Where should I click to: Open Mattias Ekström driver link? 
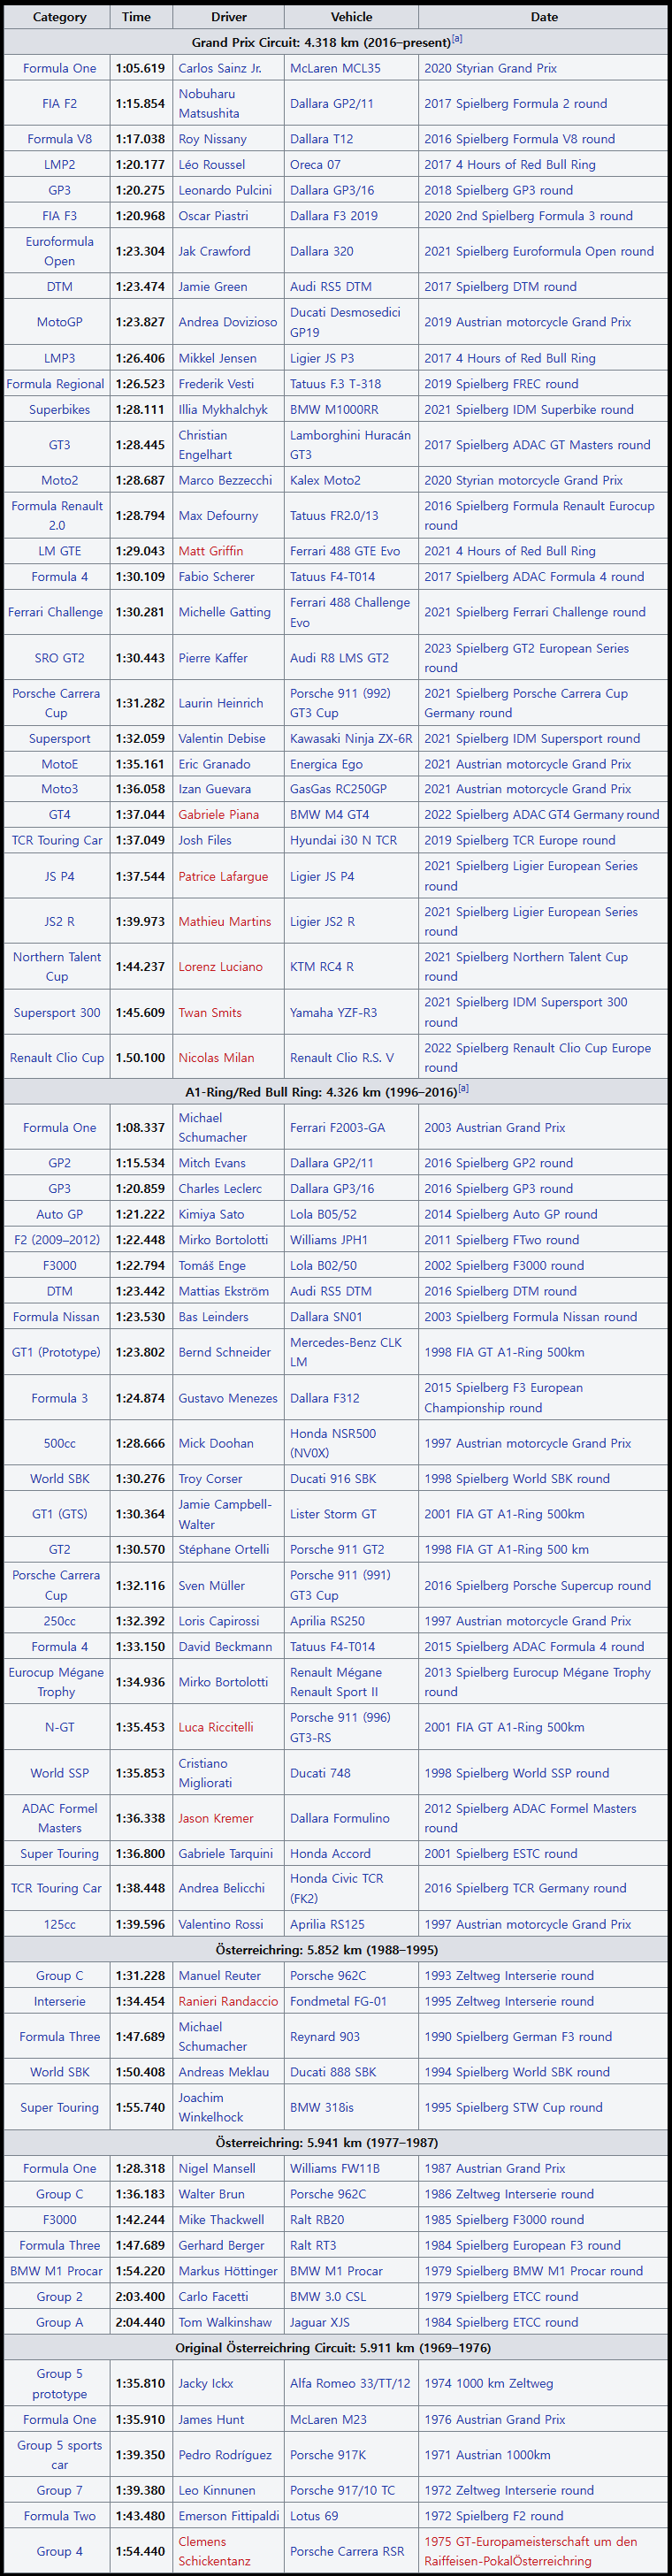click(224, 1292)
